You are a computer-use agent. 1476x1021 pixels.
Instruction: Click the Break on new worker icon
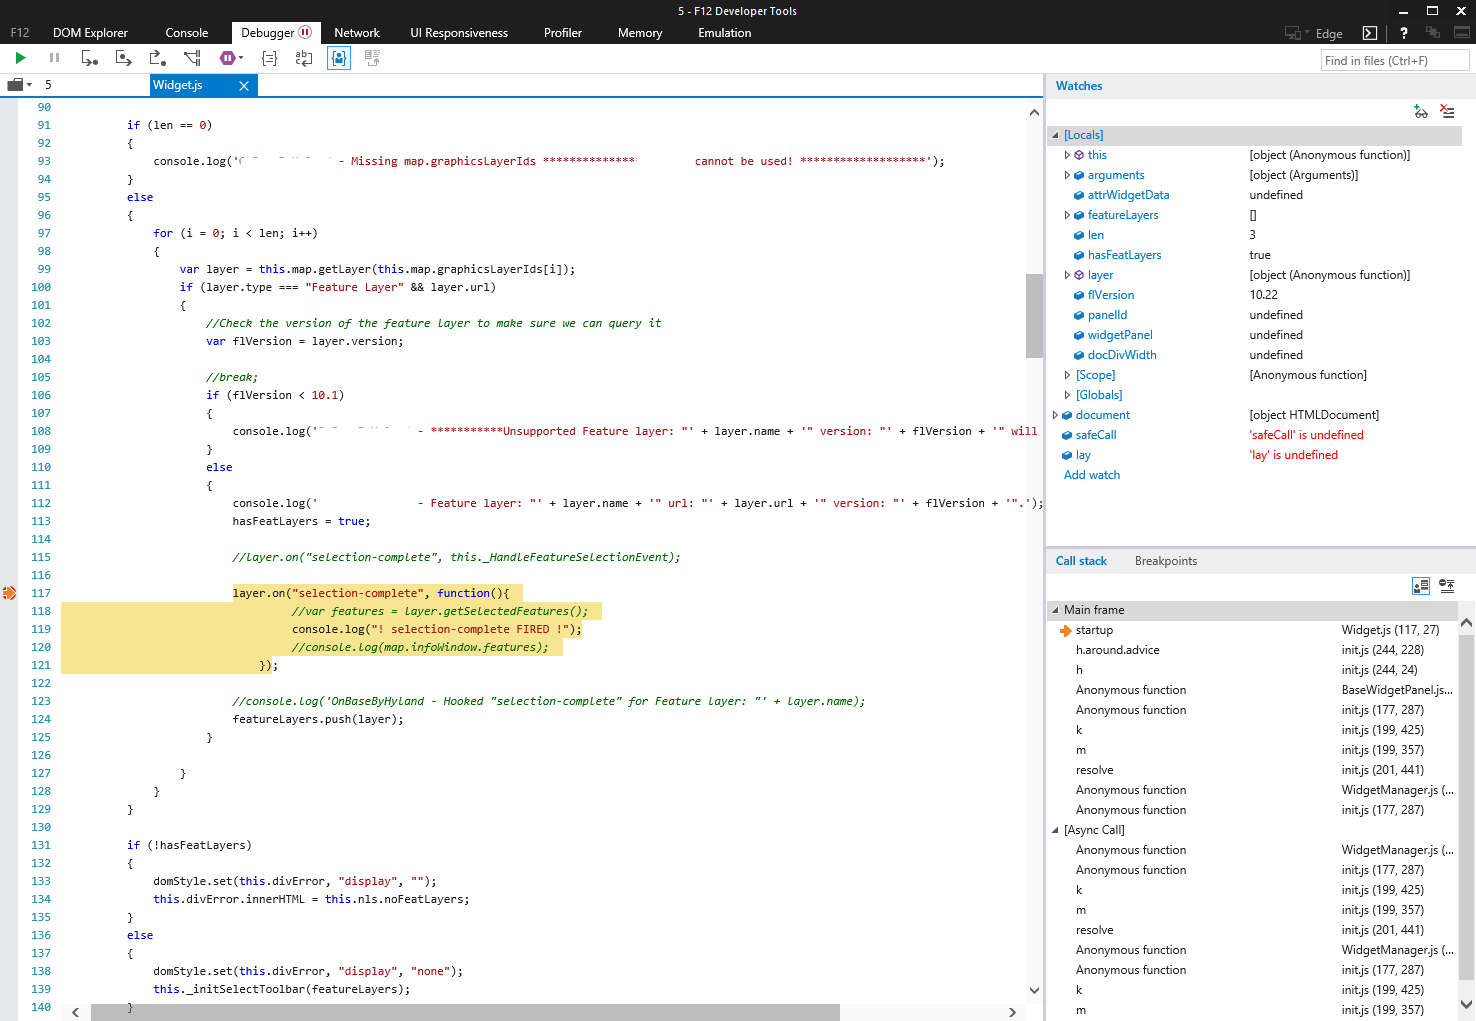click(x=192, y=58)
